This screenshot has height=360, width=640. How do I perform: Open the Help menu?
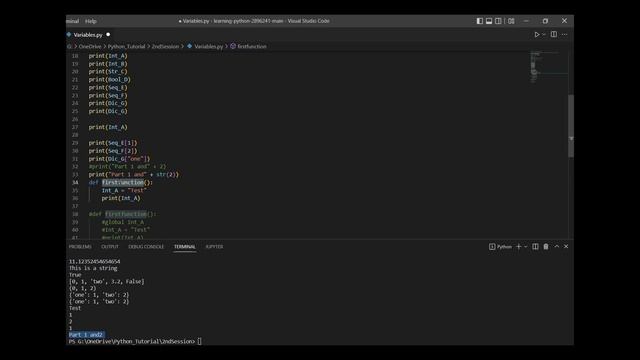91,21
